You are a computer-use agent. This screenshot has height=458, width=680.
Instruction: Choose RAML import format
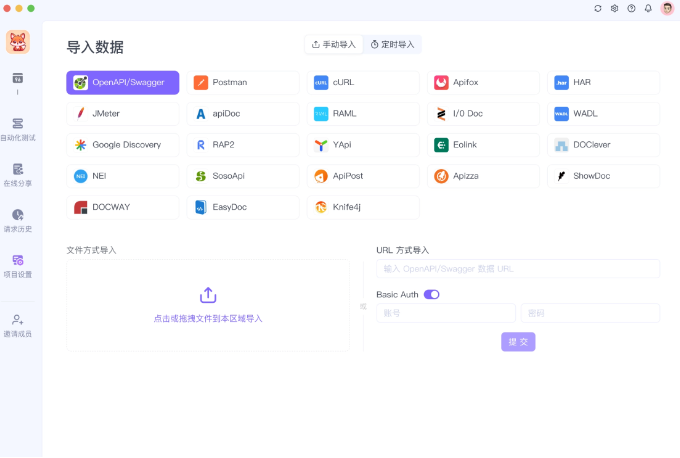coord(363,114)
